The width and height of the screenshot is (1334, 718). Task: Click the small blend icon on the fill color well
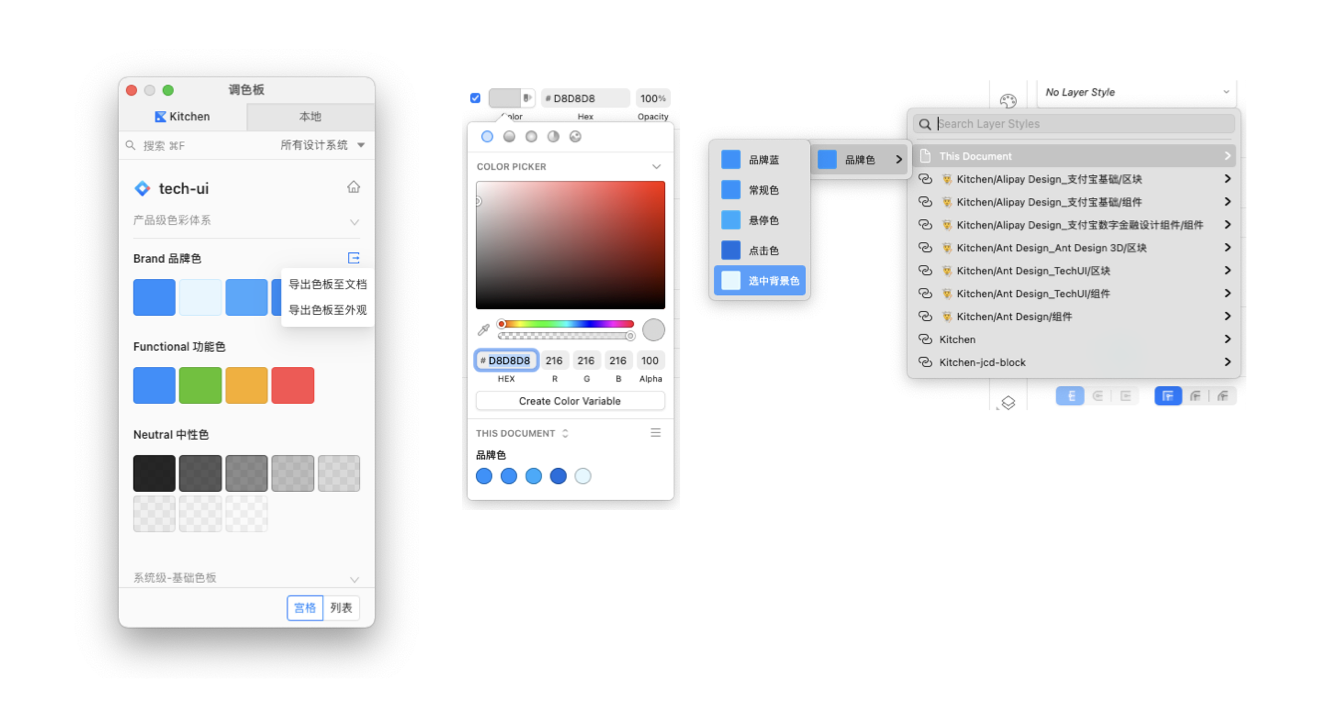(528, 98)
